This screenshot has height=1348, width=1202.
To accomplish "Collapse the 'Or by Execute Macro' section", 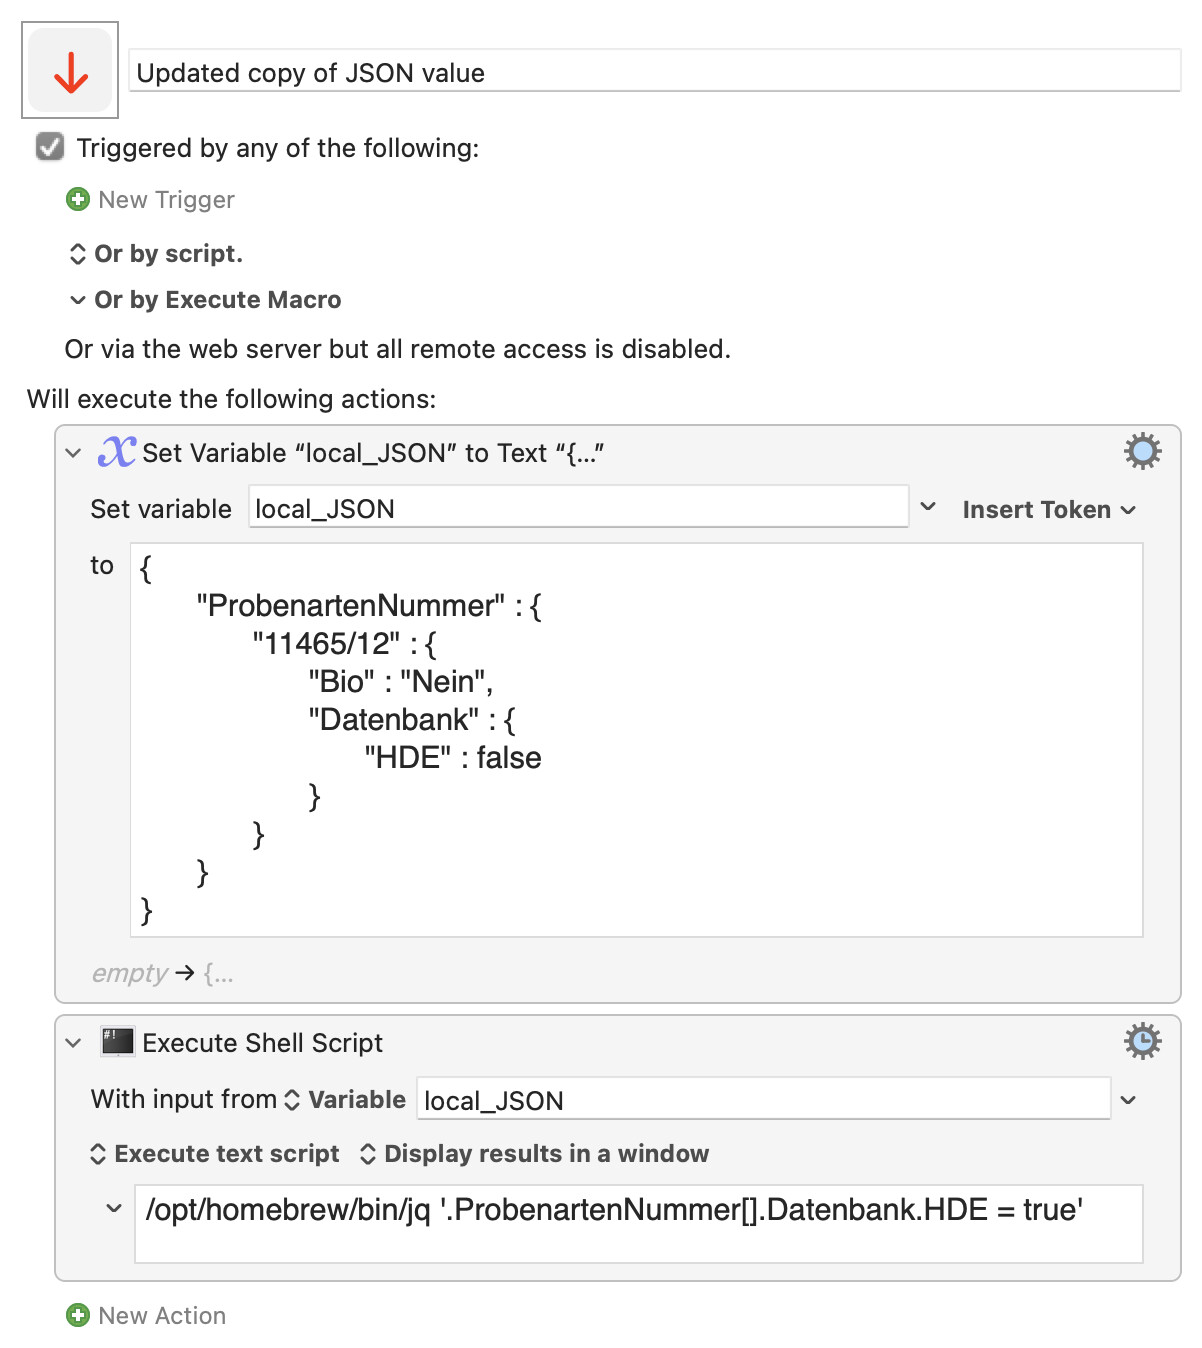I will (x=77, y=300).
